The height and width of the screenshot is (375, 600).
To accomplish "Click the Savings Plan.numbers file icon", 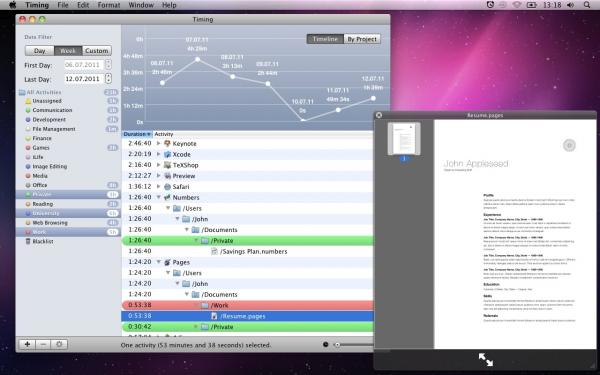I will tap(214, 251).
